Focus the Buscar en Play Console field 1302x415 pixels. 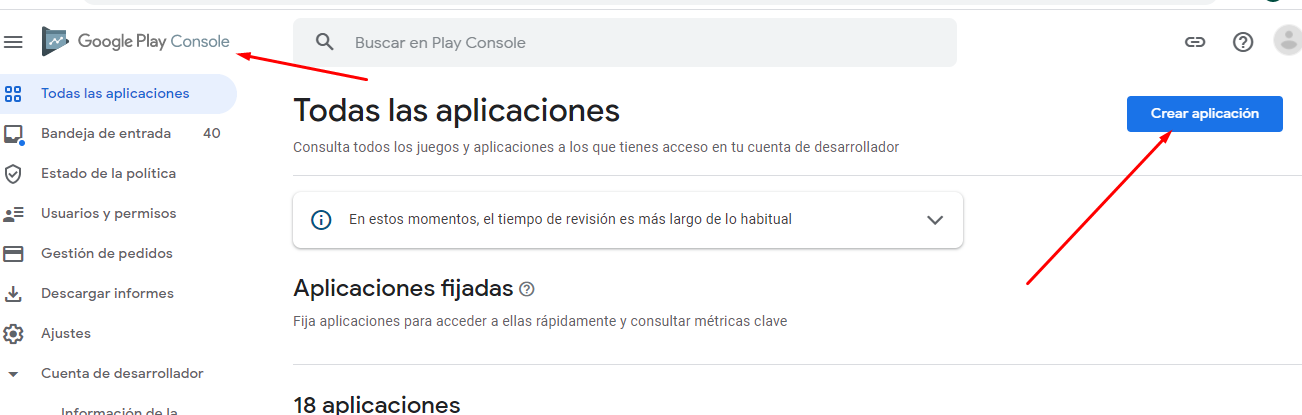(x=640, y=43)
